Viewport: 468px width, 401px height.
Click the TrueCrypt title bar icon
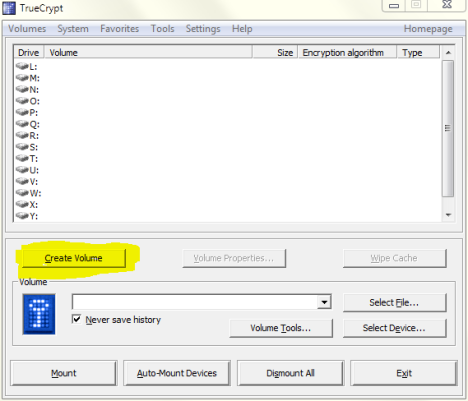pyautogui.click(x=9, y=8)
